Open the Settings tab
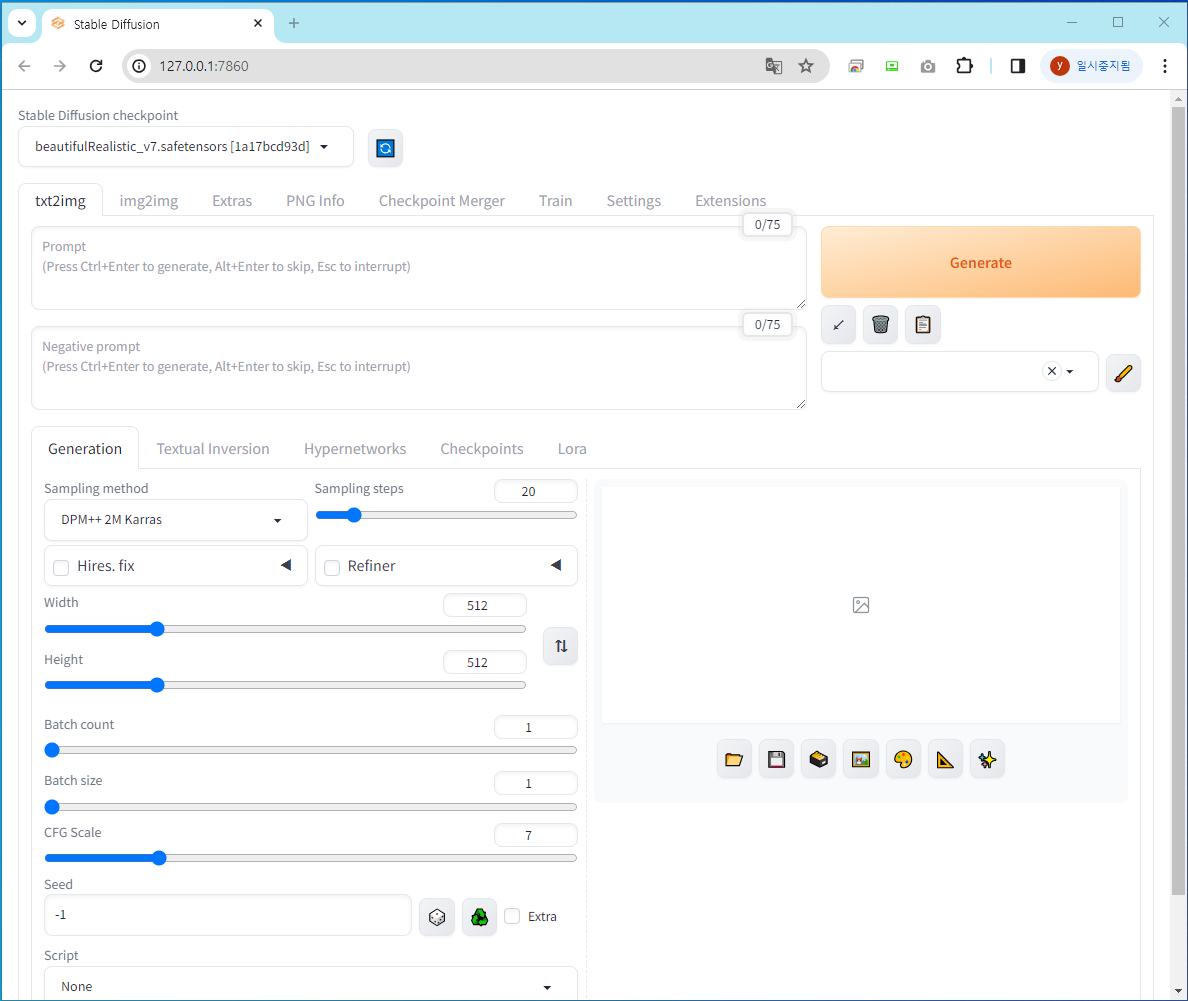Image resolution: width=1188 pixels, height=1001 pixels. coord(633,201)
